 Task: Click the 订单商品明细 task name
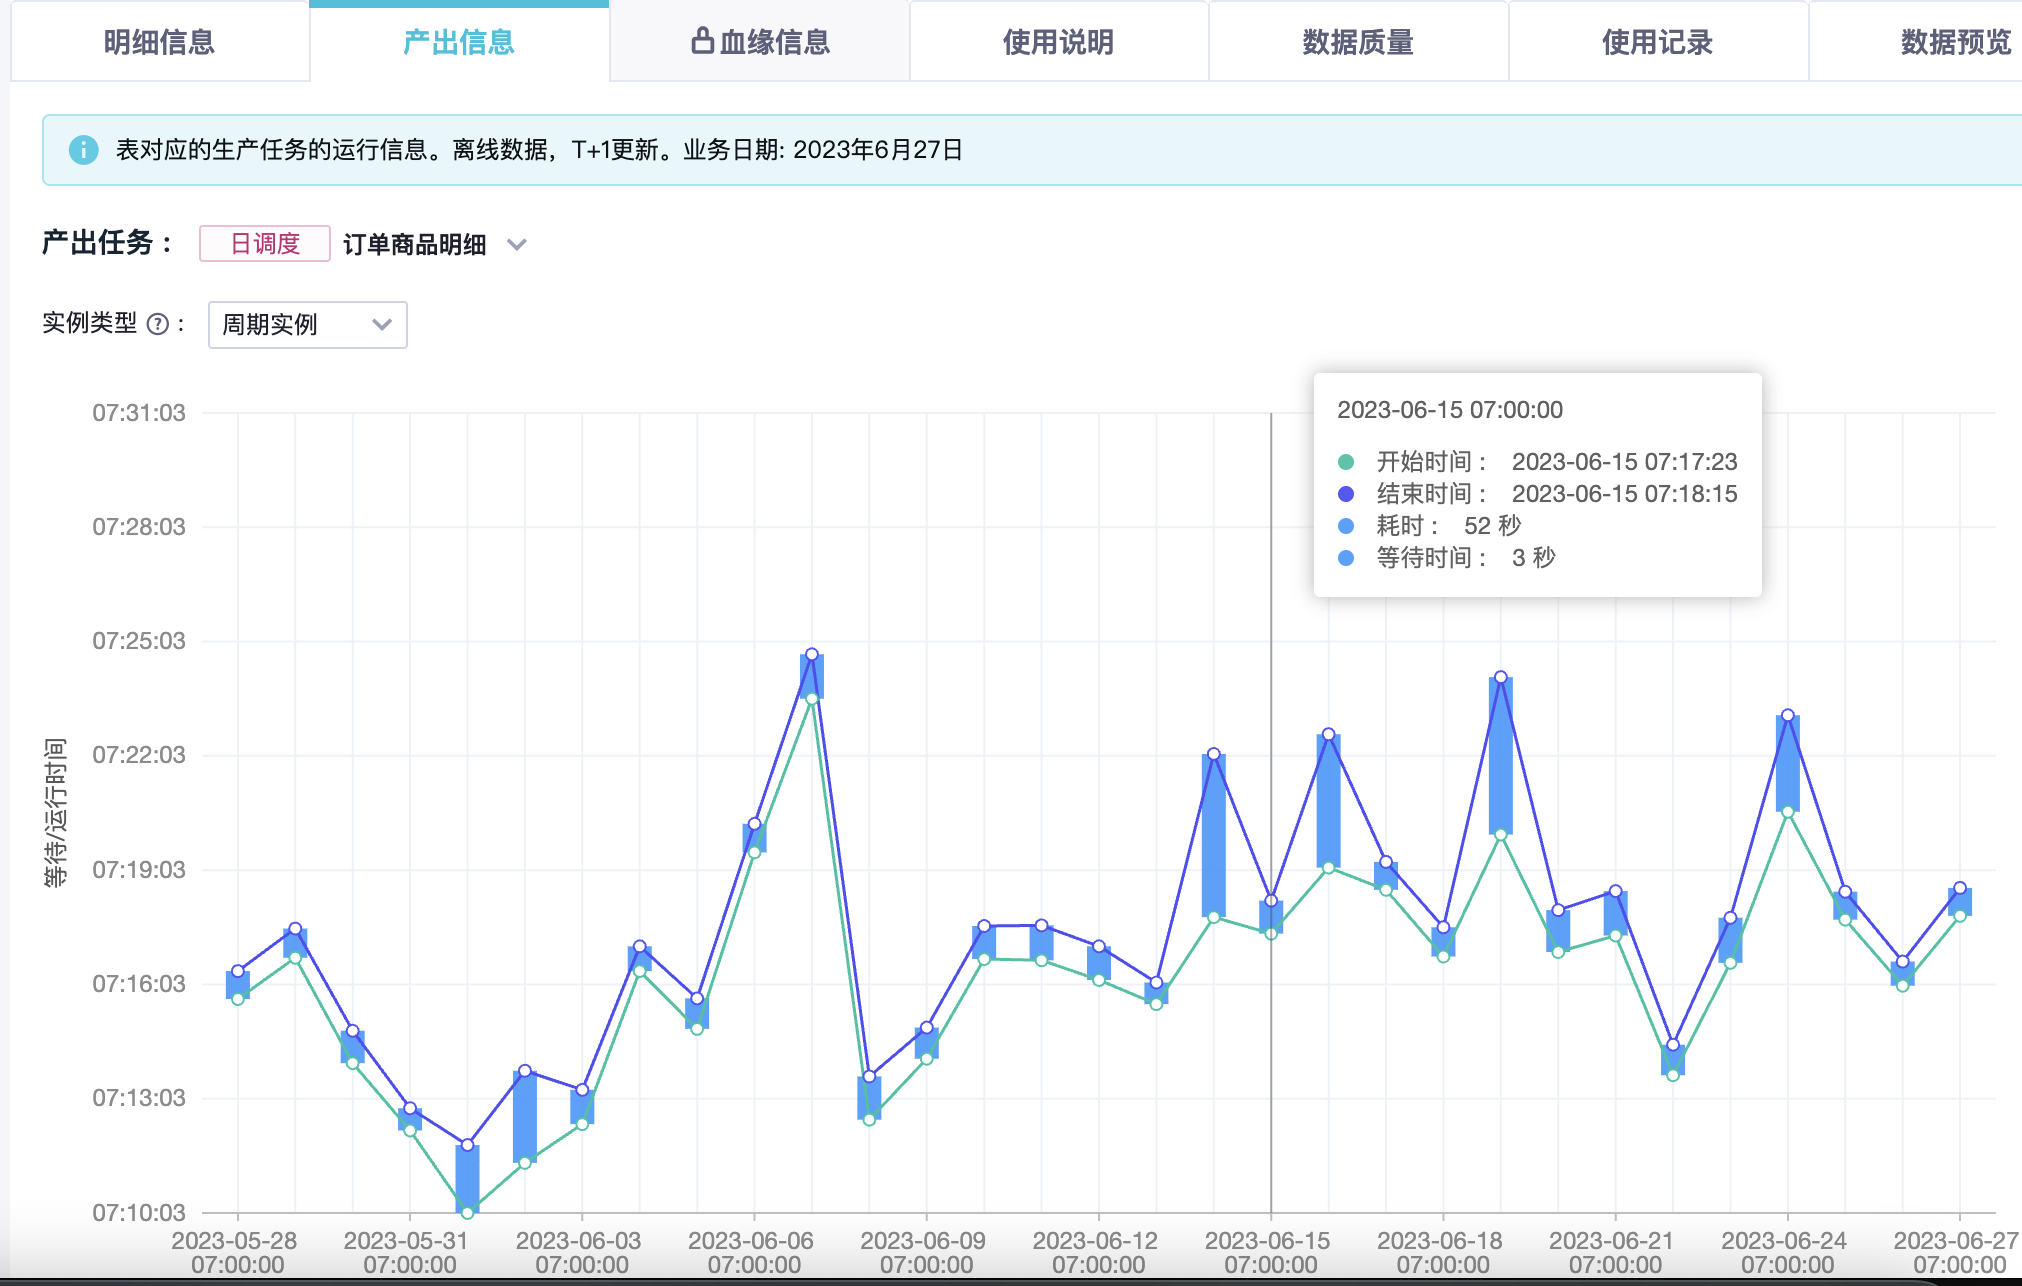point(414,244)
